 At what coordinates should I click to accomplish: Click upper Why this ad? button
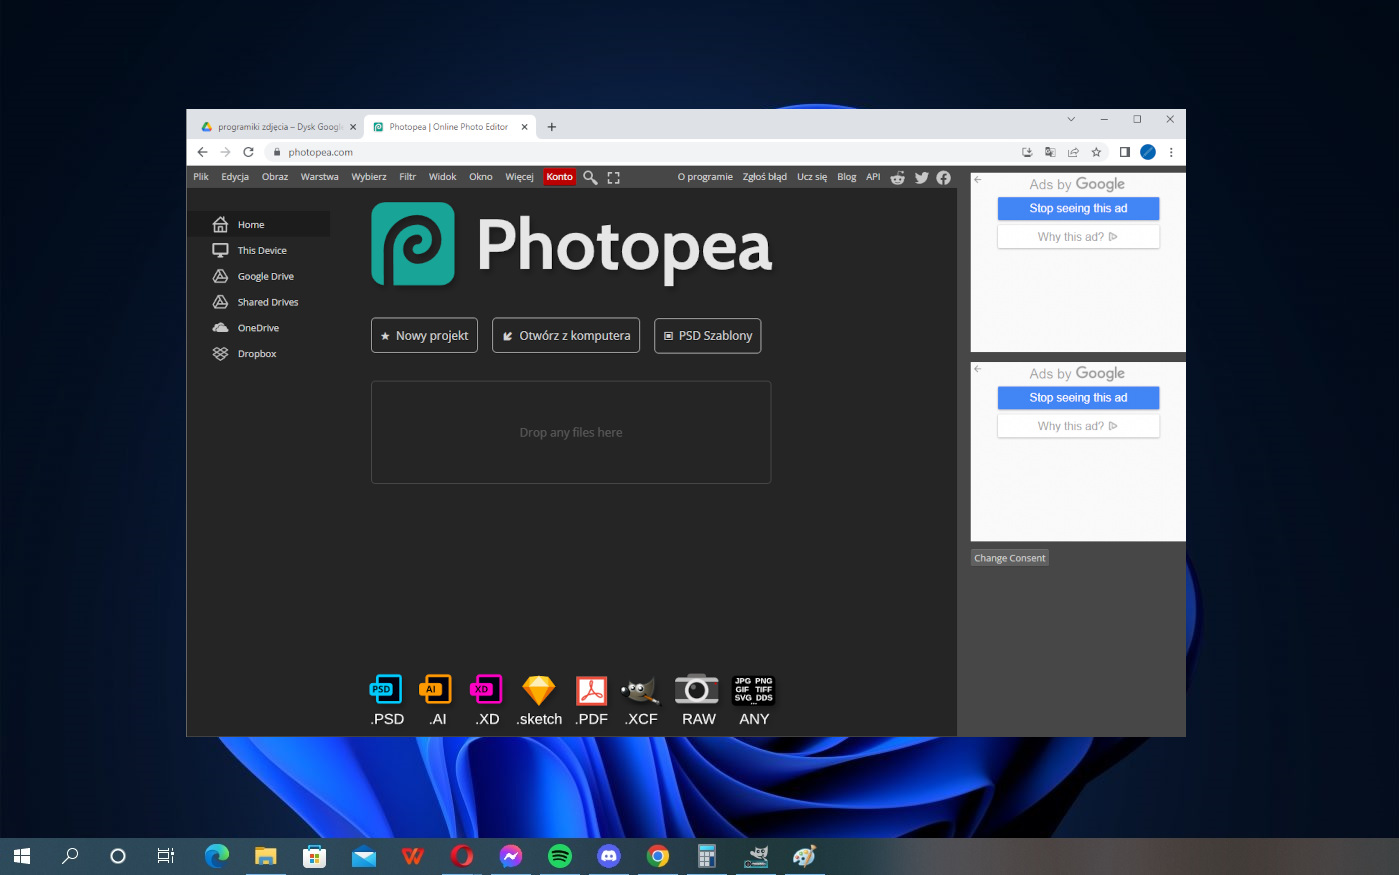[x=1078, y=237]
